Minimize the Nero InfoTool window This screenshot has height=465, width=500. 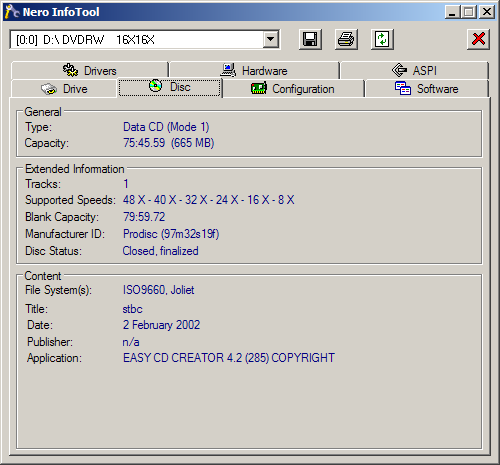[452, 12]
